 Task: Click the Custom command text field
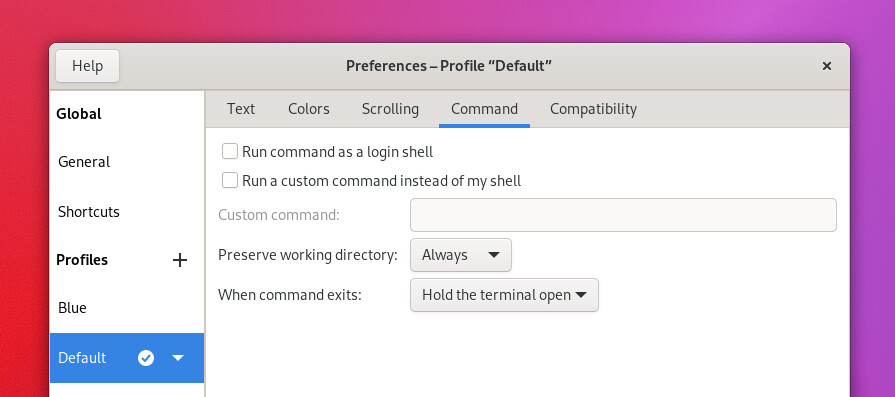coord(623,215)
